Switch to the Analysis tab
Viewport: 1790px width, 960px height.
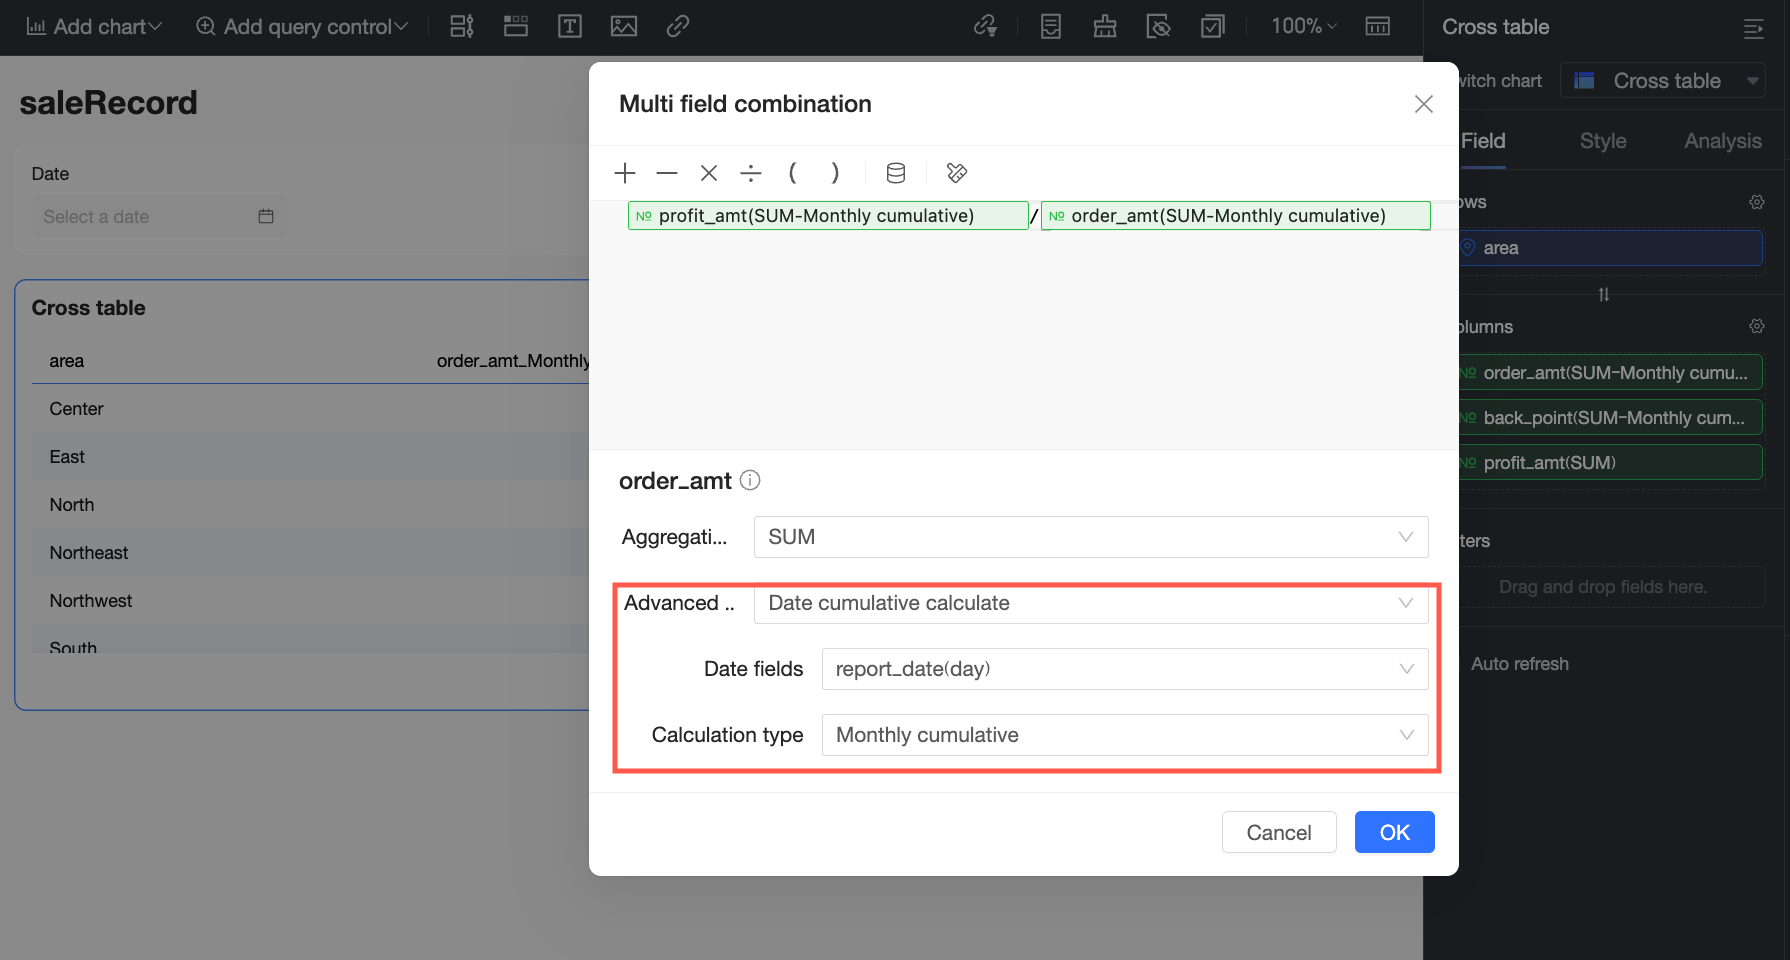click(1723, 141)
